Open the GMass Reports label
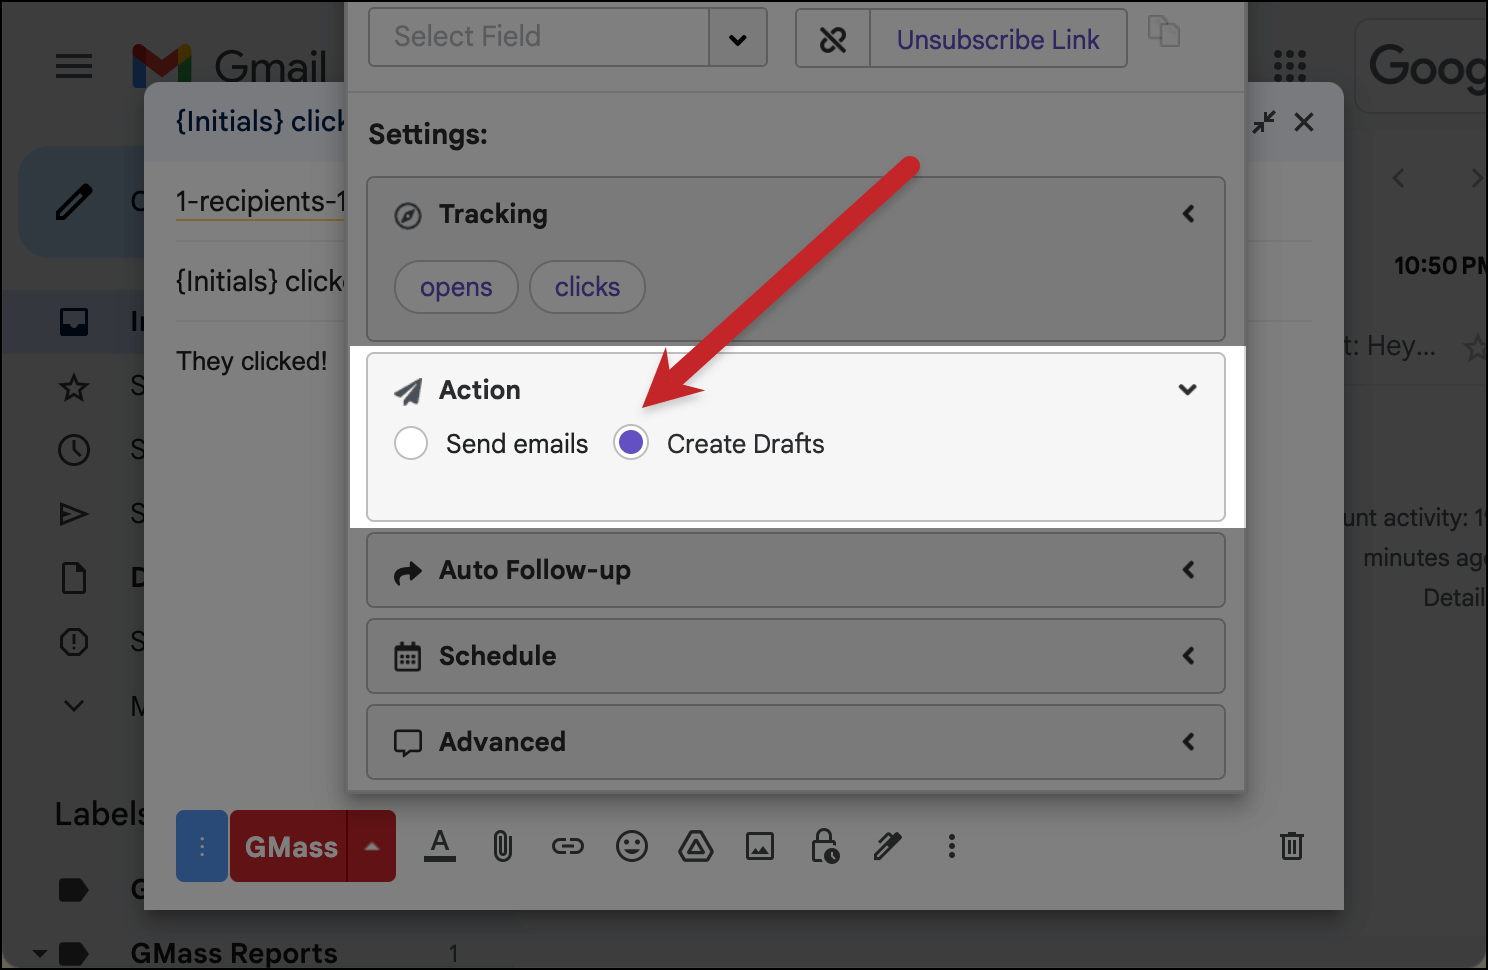 [x=234, y=953]
